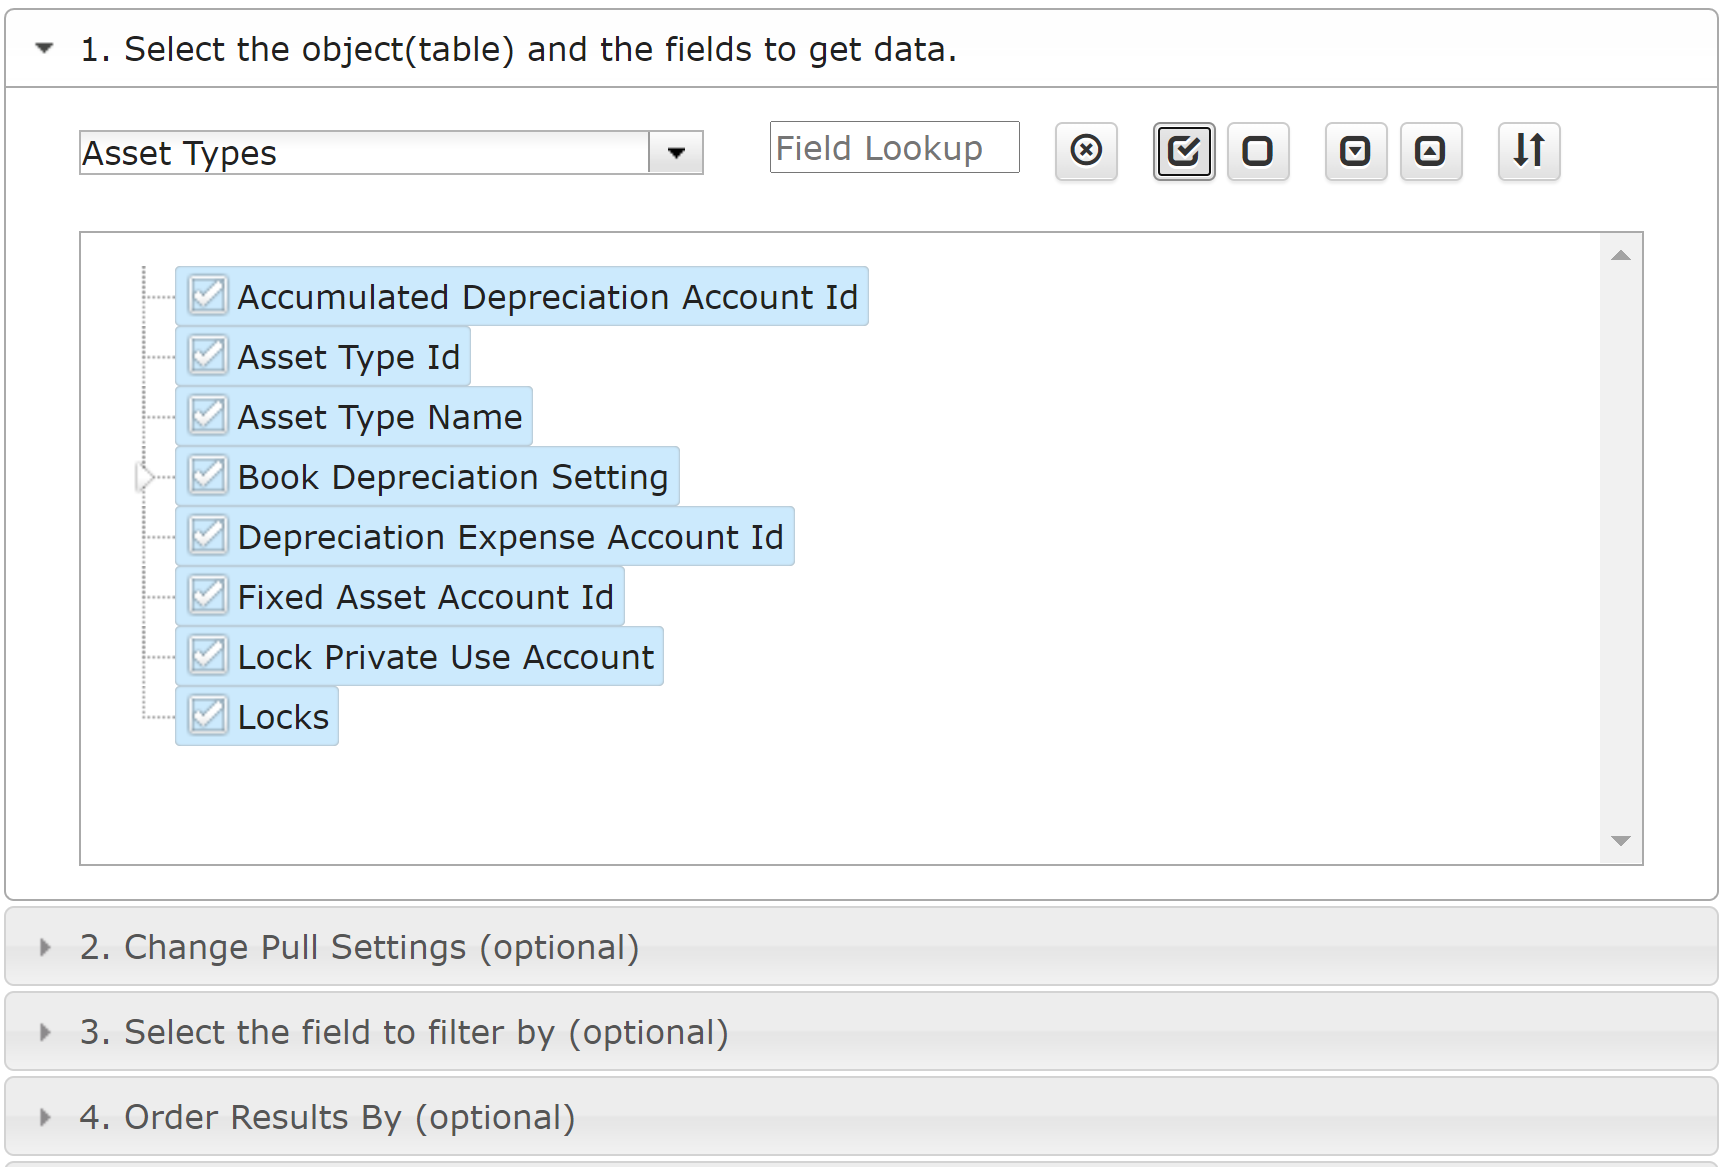This screenshot has height=1167, width=1725.
Task: Select the Locks field label
Action: 283,717
